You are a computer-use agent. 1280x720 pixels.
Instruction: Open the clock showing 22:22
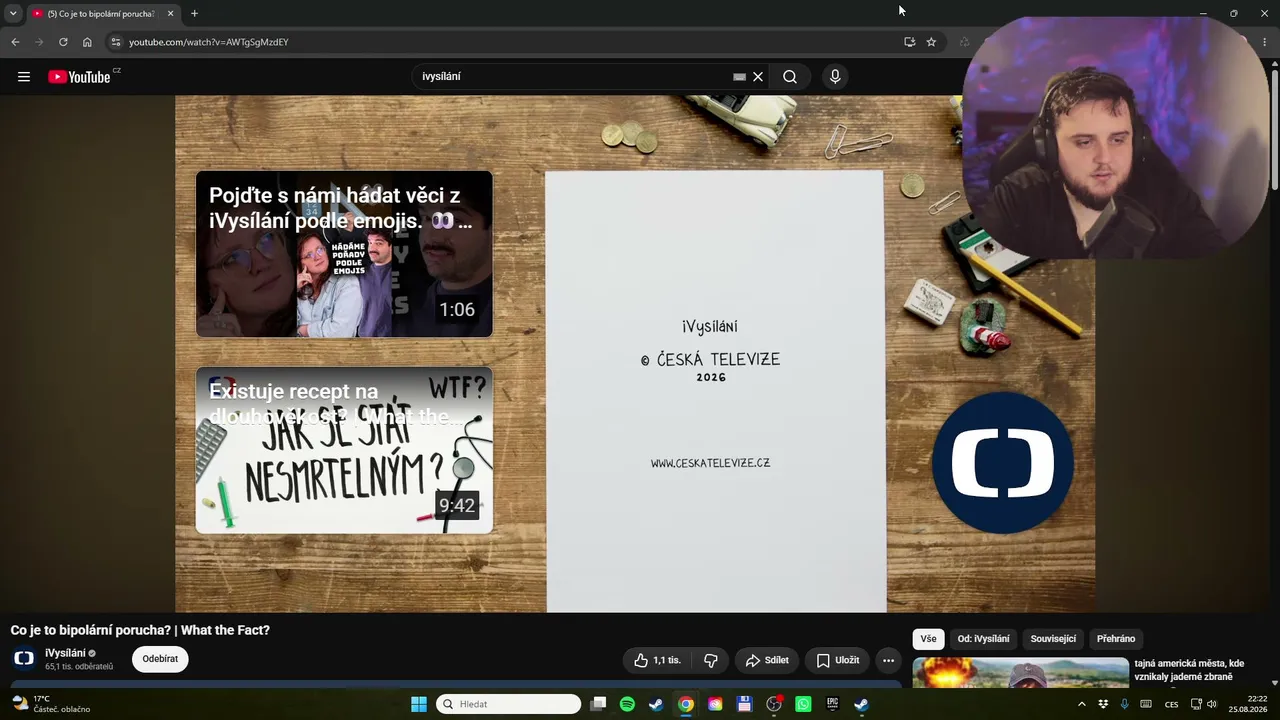coord(1248,704)
